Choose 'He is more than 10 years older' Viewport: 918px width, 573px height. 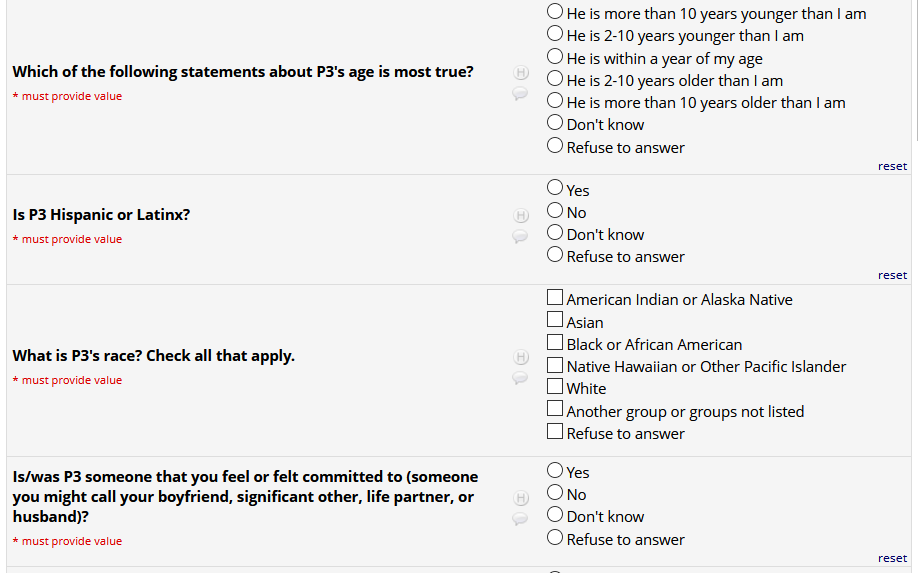pos(555,101)
